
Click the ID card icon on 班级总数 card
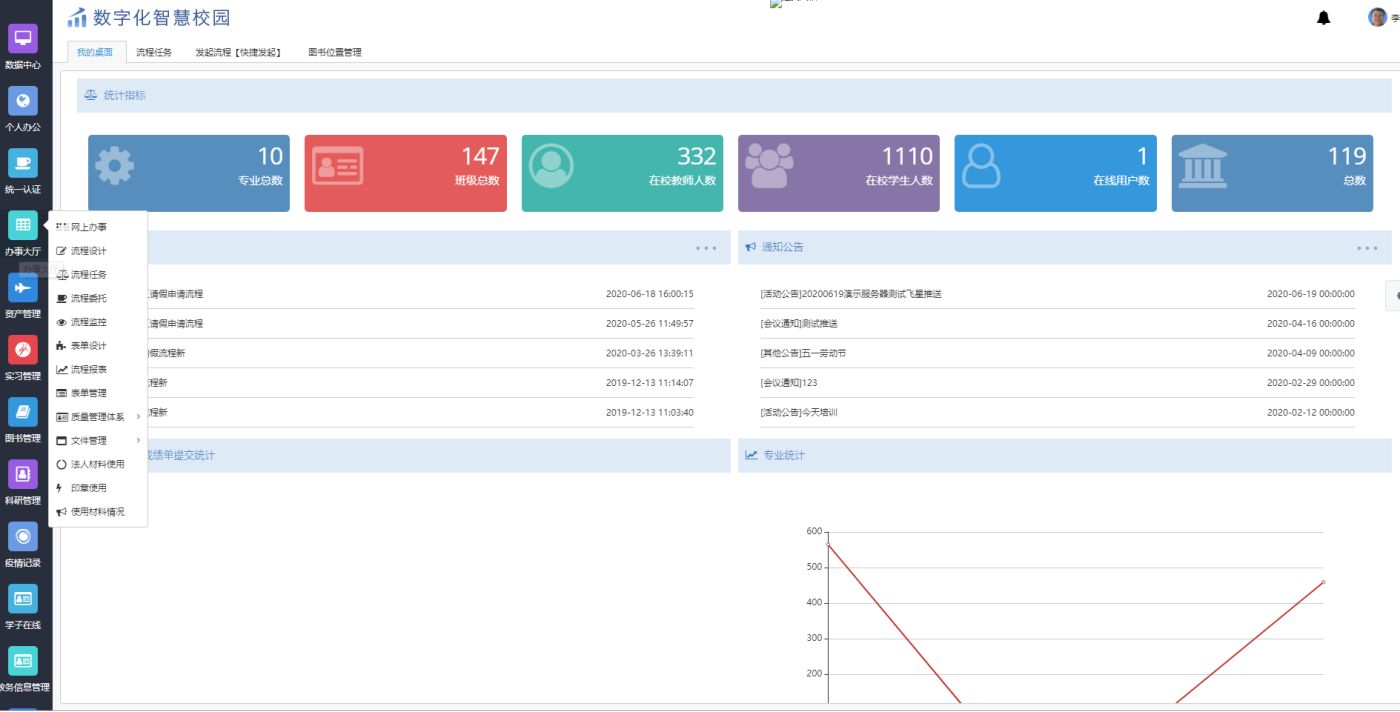pos(337,166)
